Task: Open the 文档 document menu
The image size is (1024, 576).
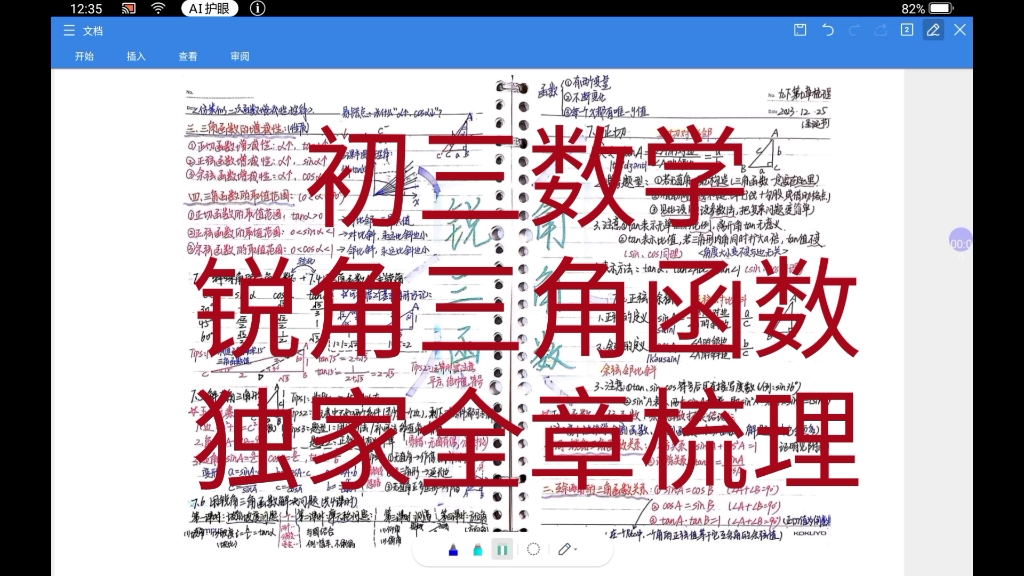Action: pos(92,30)
